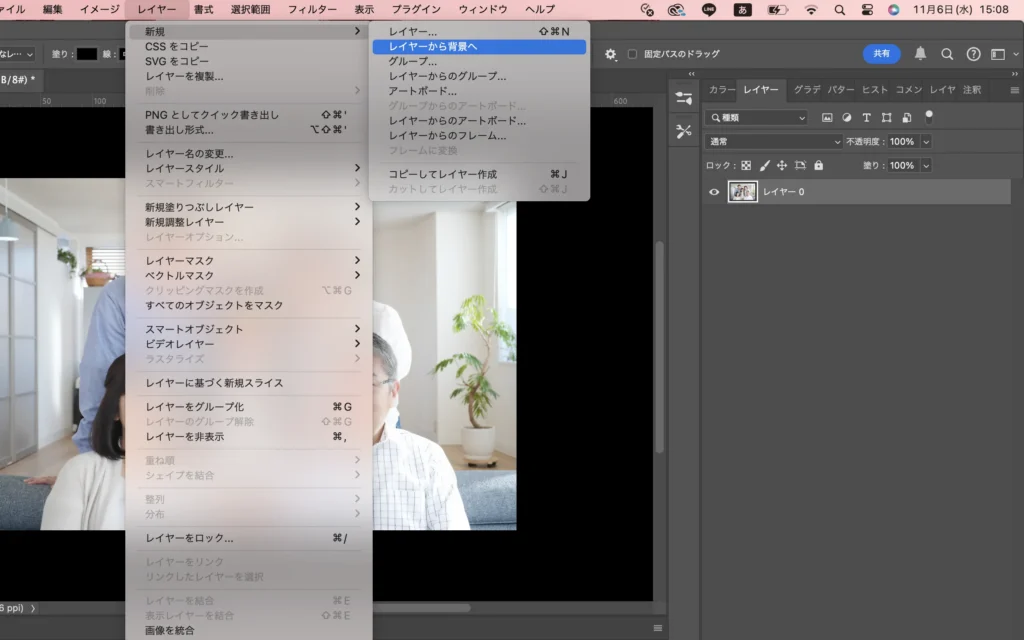Viewport: 1024px width, 640px height.
Task: Click the lock all (padlock) icon
Action: (819, 166)
